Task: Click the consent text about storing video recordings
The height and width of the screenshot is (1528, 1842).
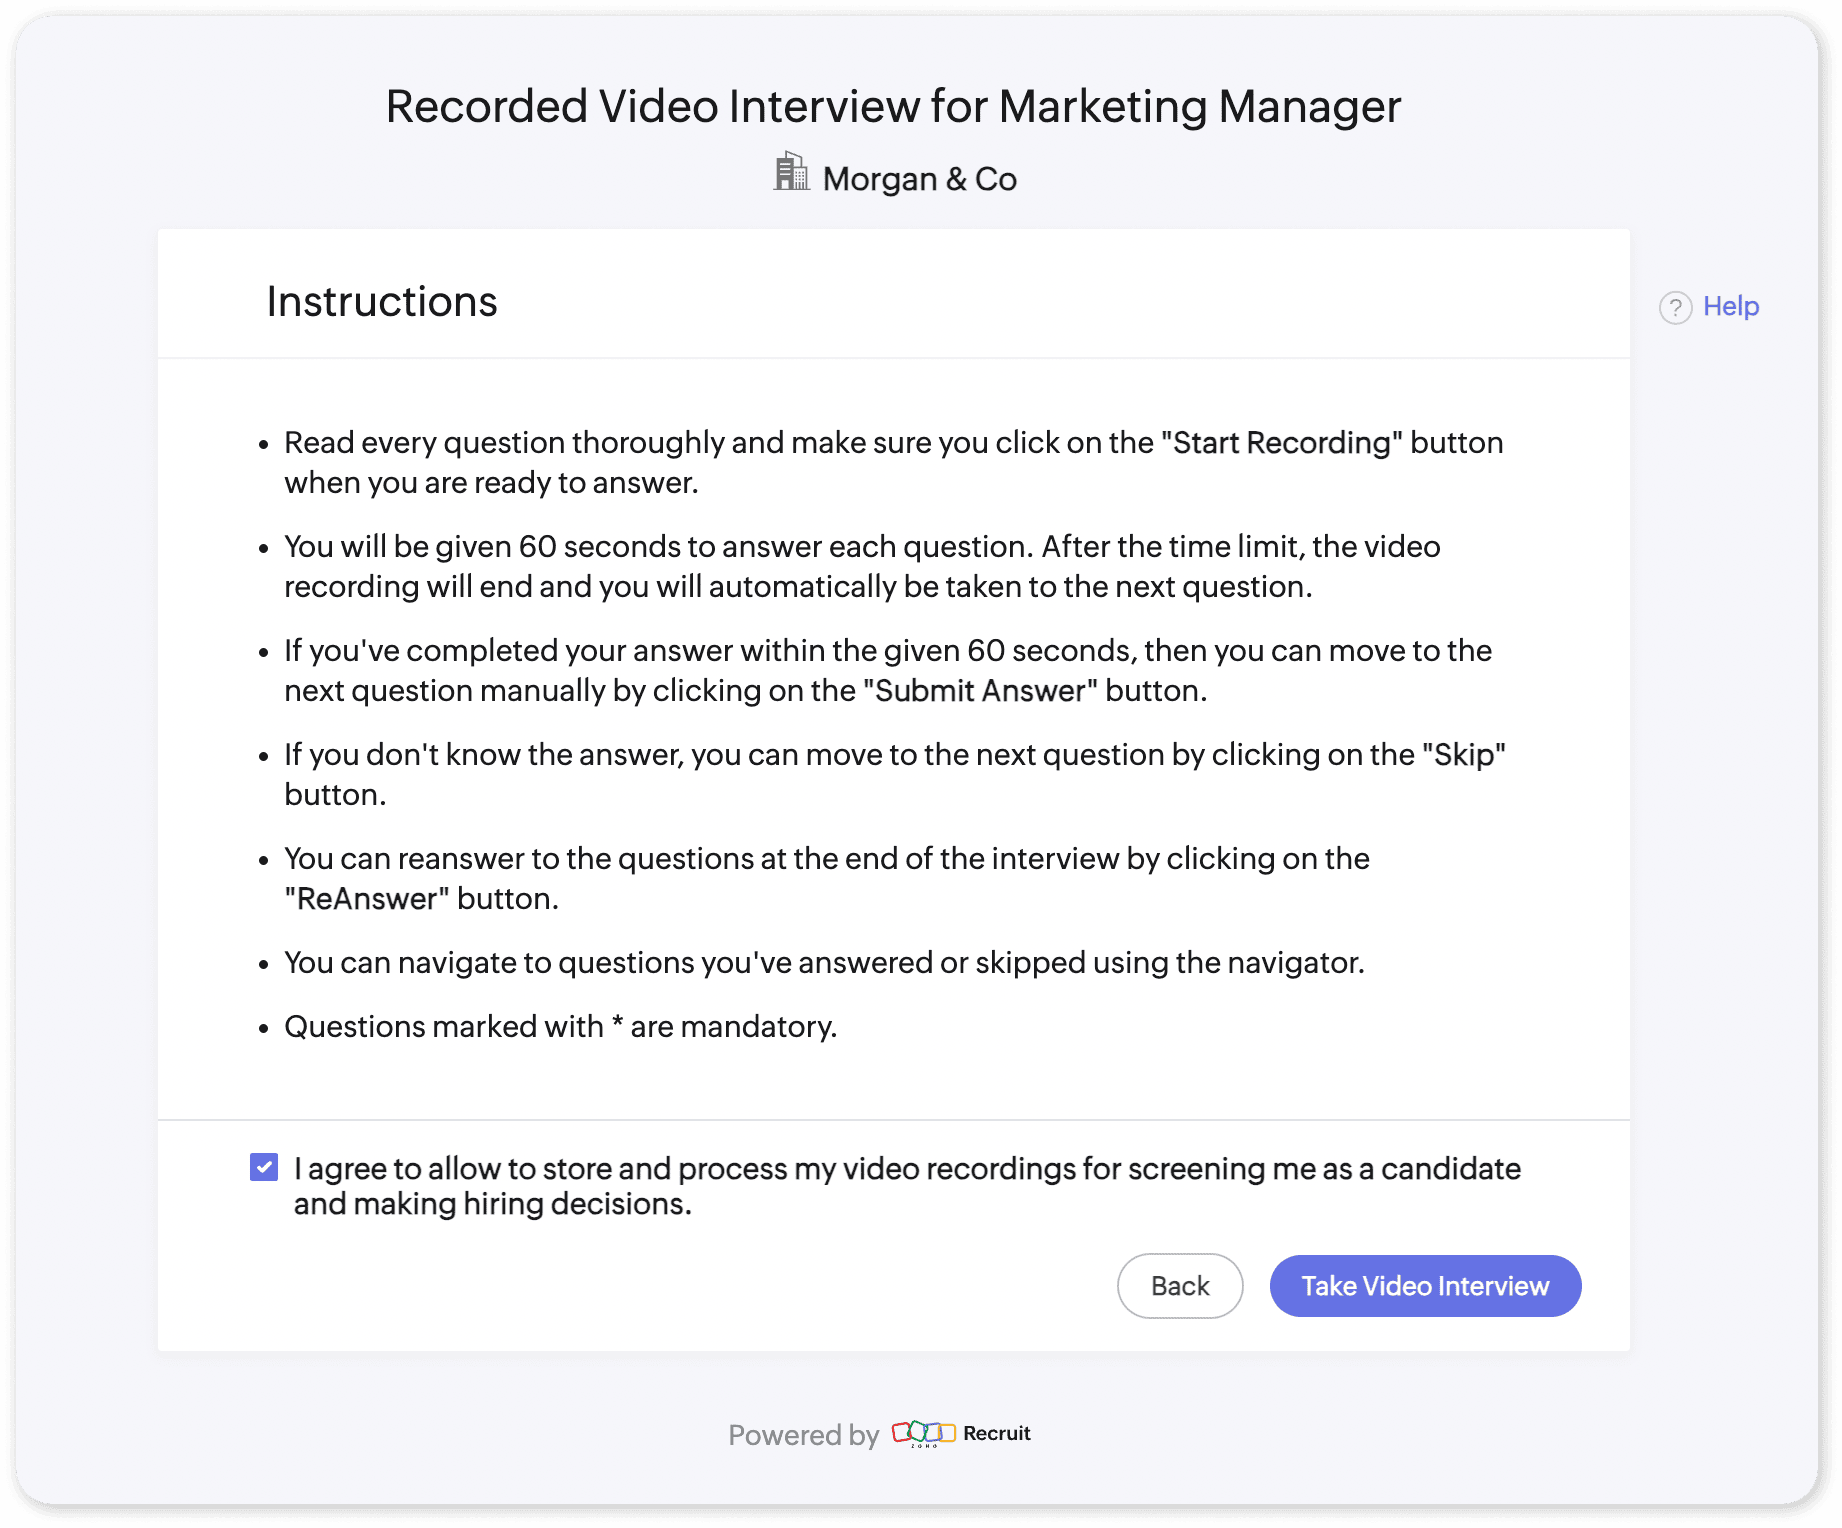Action: point(907,1186)
